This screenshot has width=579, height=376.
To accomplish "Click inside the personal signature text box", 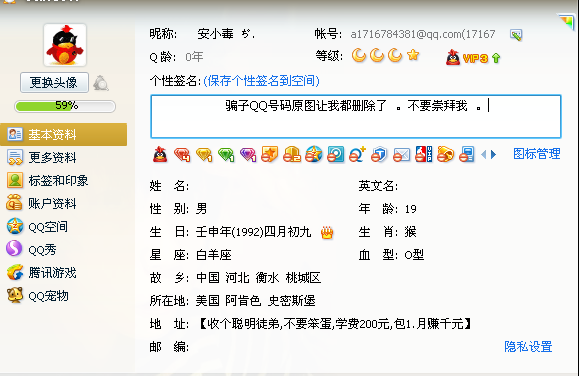I will tap(356, 116).
